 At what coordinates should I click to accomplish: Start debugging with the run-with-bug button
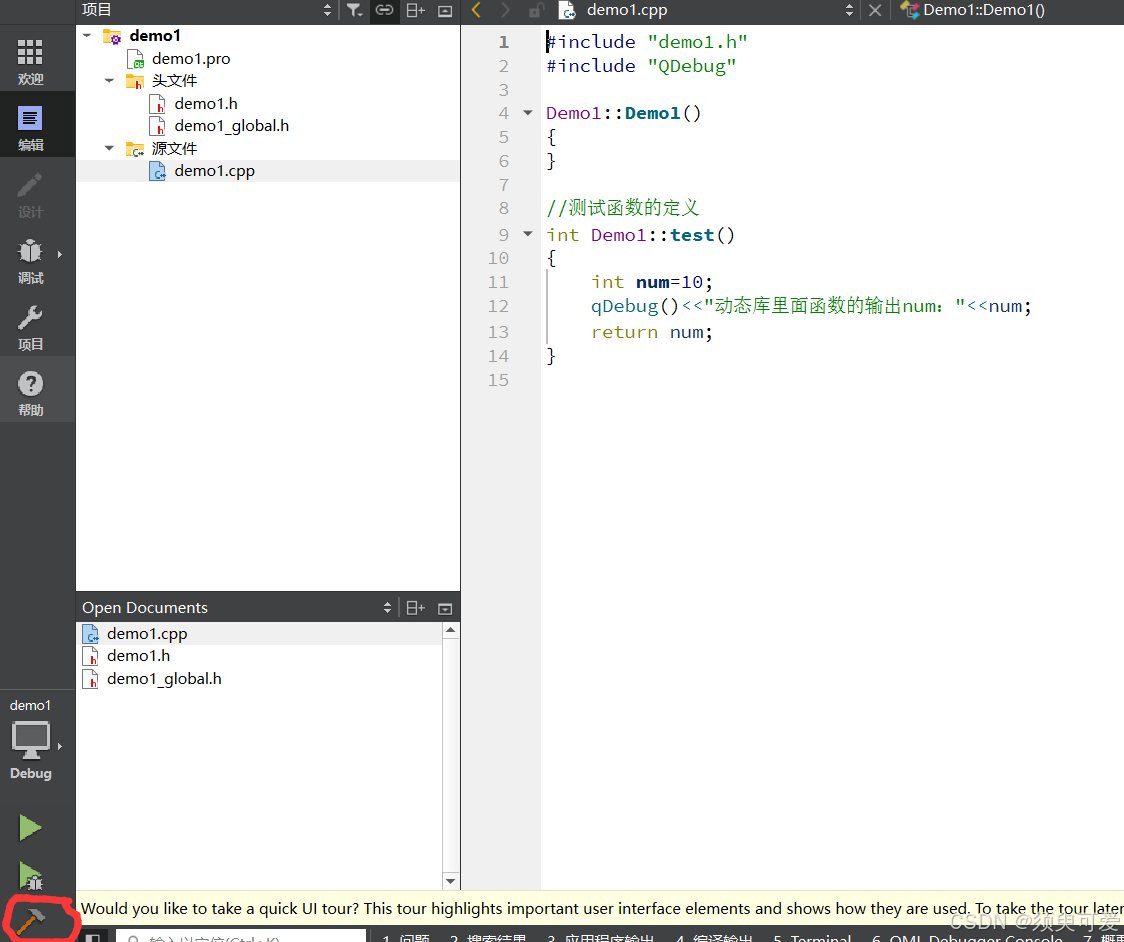(30, 875)
